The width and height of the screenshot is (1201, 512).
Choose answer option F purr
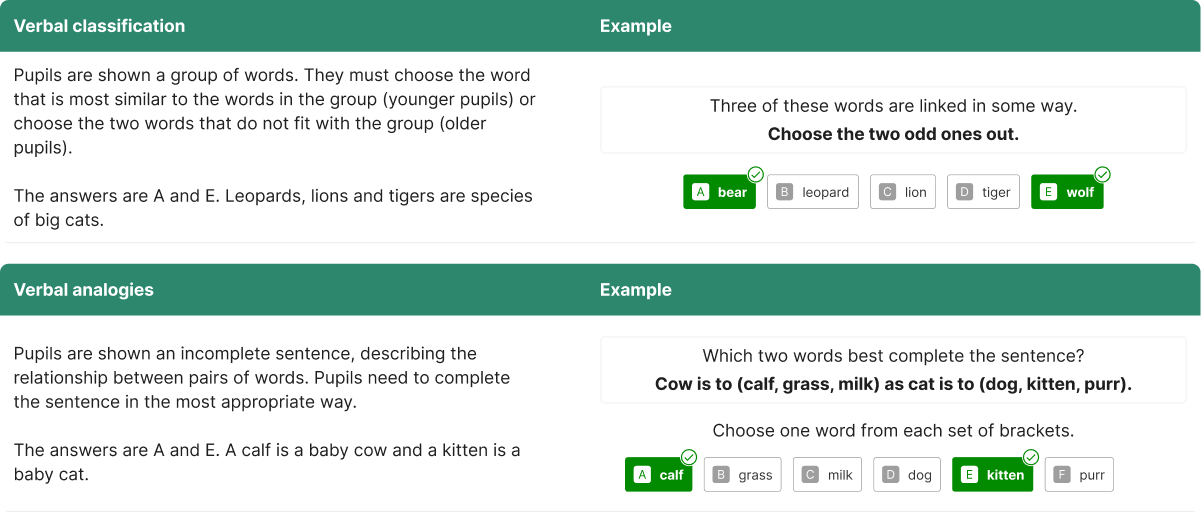(1079, 475)
